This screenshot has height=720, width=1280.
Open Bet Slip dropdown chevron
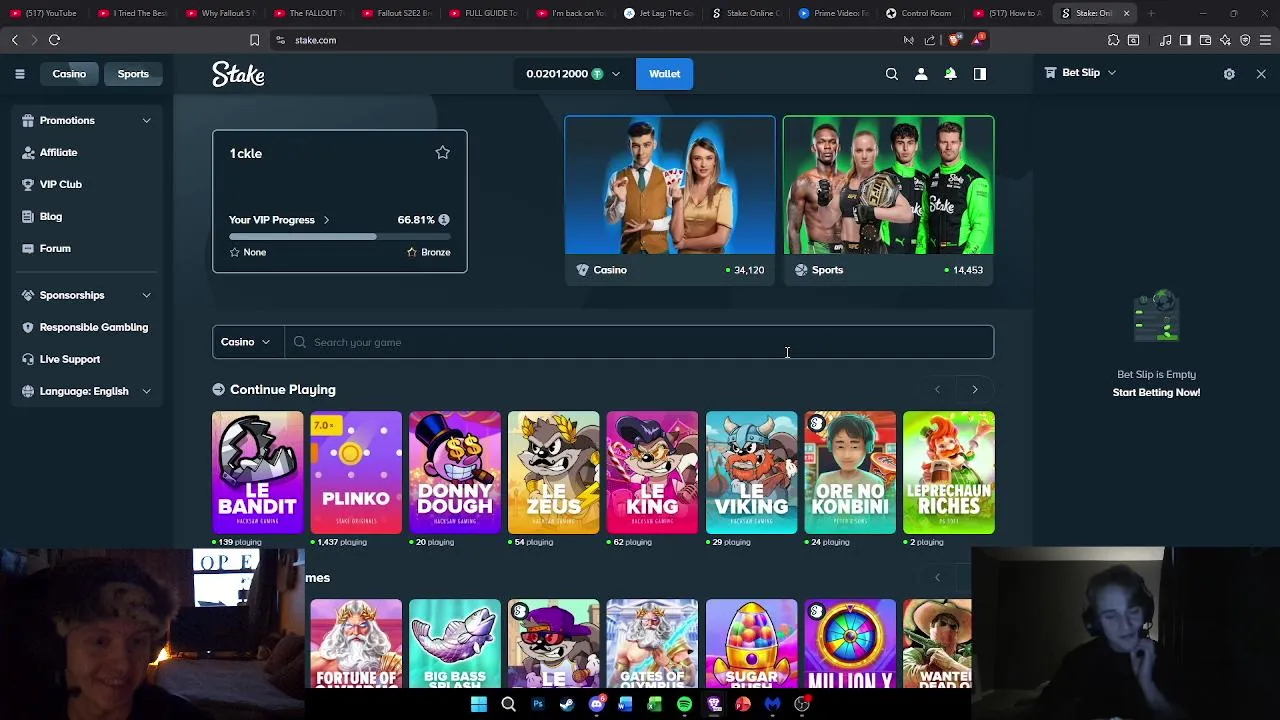[1111, 73]
